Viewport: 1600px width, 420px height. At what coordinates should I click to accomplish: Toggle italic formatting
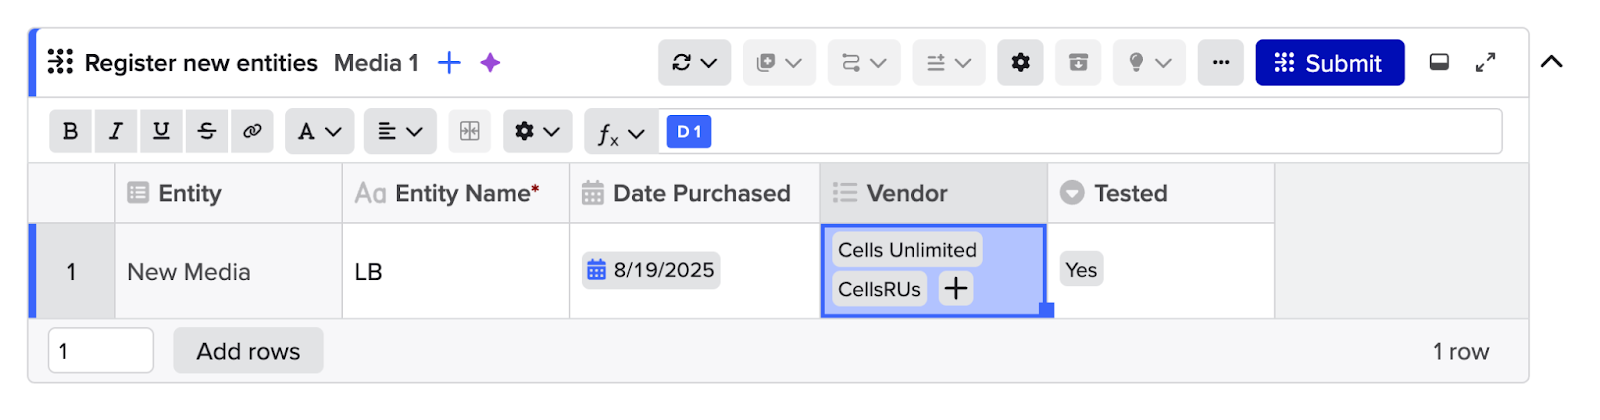[116, 131]
